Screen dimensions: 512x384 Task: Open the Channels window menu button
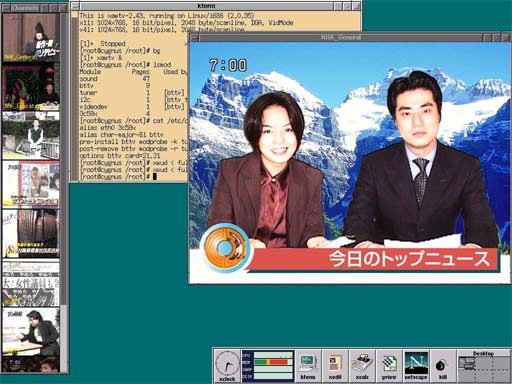[6, 7]
